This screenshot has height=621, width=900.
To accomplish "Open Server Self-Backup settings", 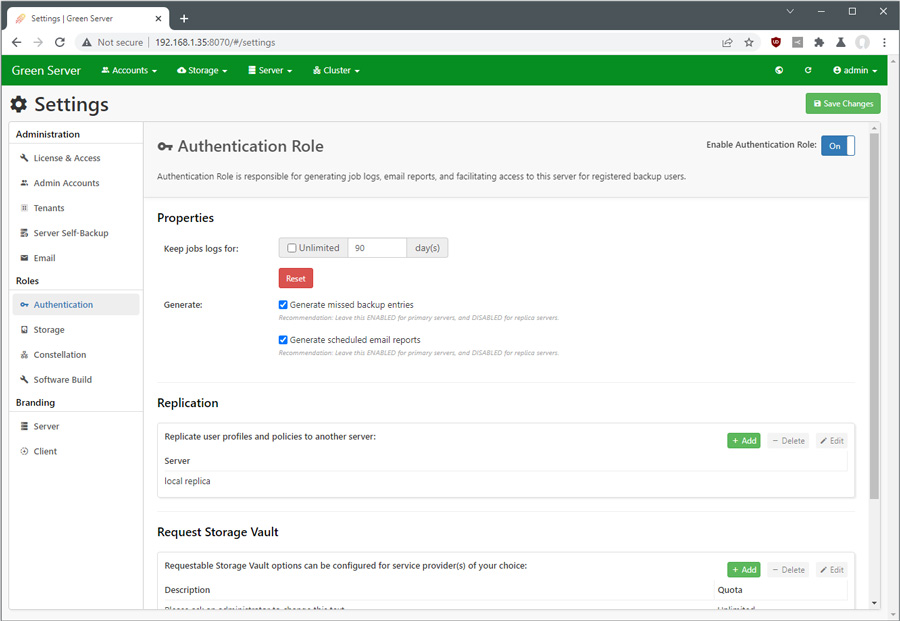I will pyautogui.click(x=76, y=233).
